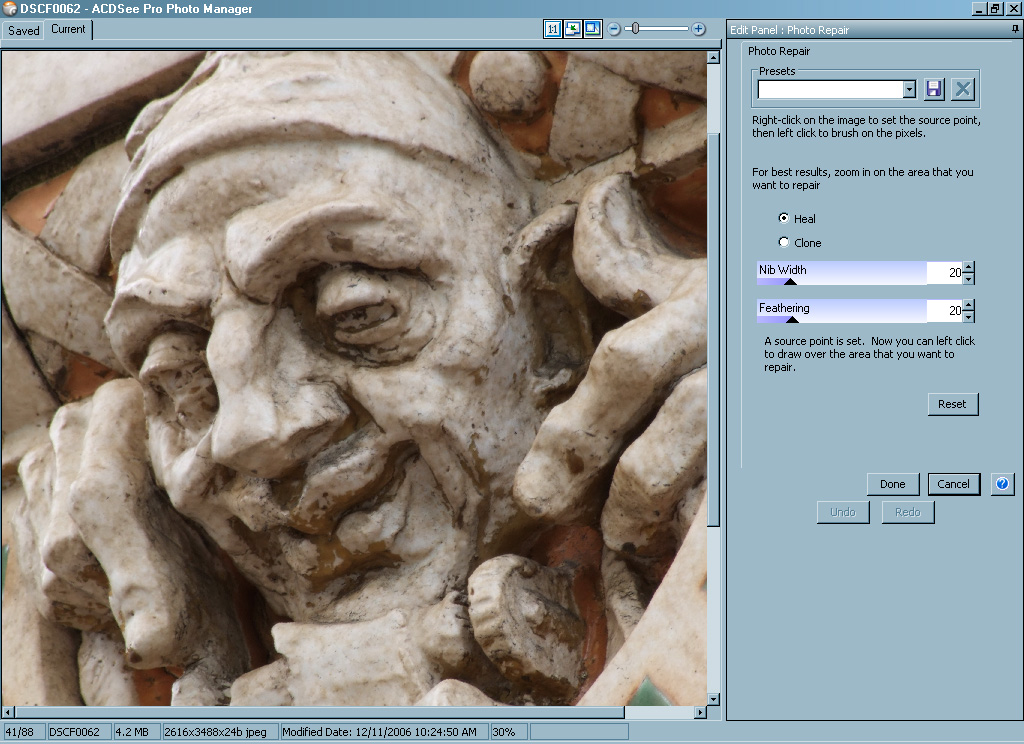Screen dimensions: 1024x744
Task: Save the current preset with floppy icon
Action: click(x=934, y=89)
